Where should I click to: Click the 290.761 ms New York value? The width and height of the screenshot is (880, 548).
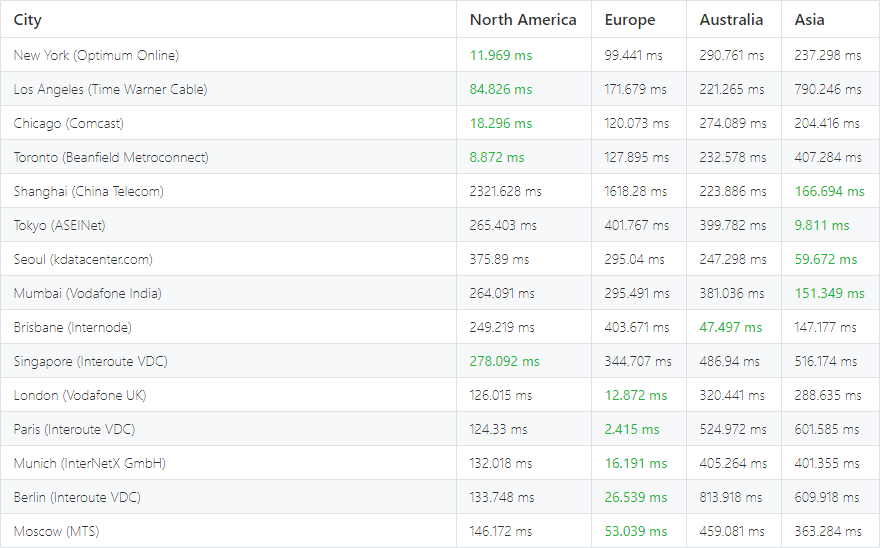coord(731,55)
